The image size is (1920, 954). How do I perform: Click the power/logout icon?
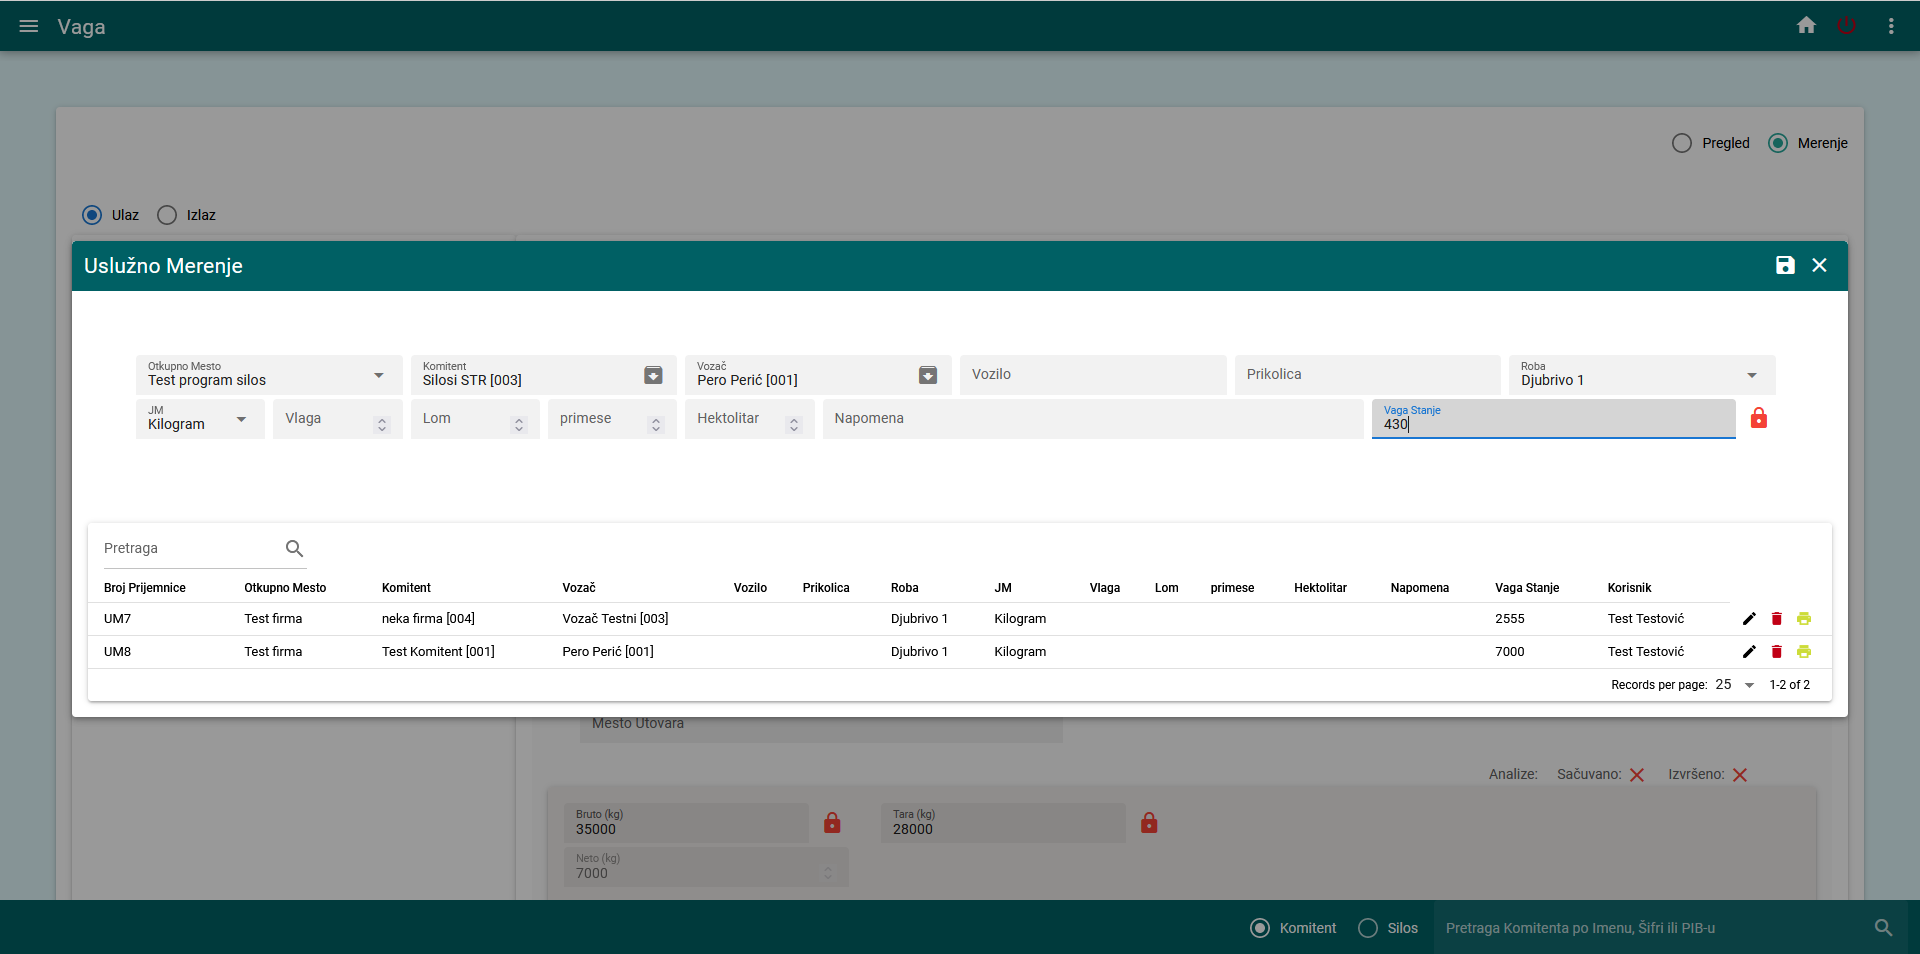1846,25
